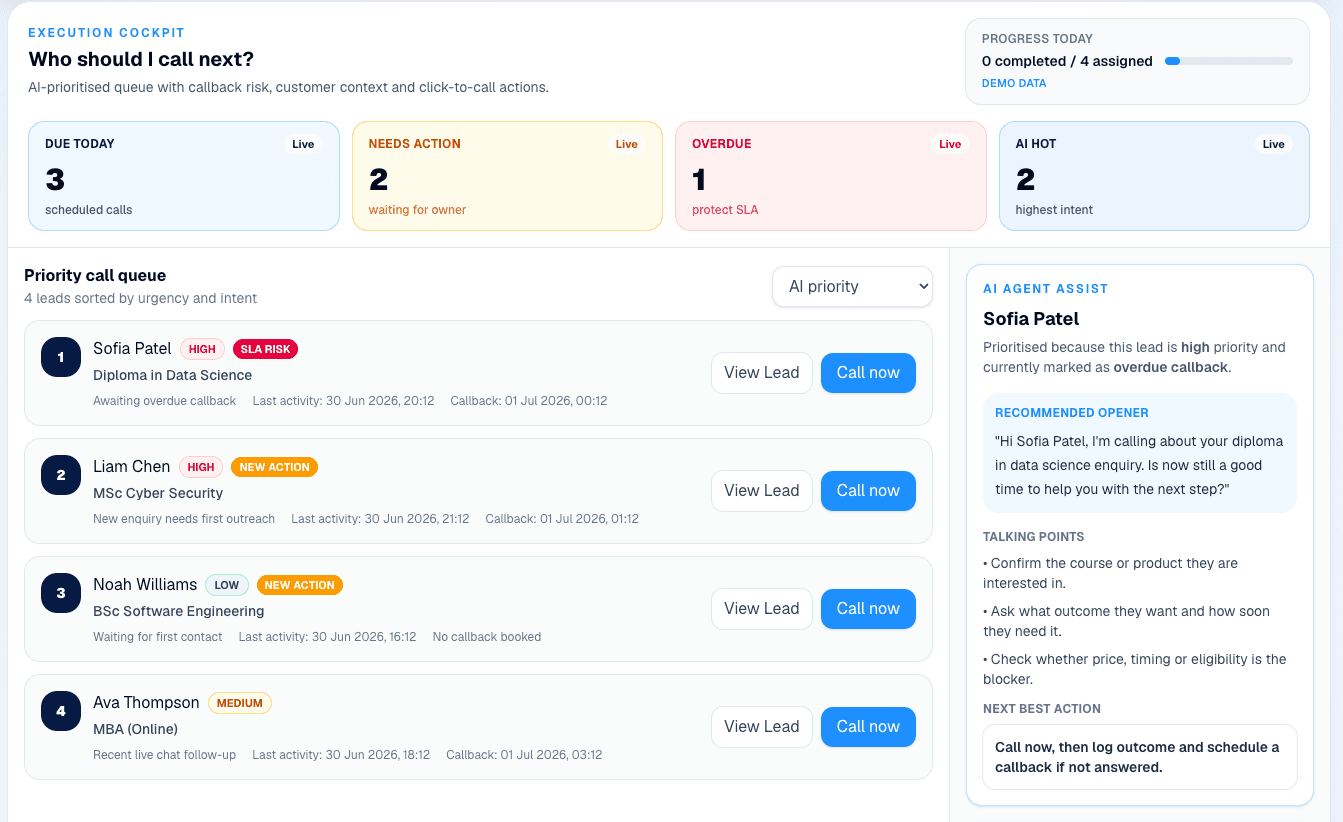Click the number 2 rank badge for Liam Chen
The width and height of the screenshot is (1343, 822).
pyautogui.click(x=61, y=475)
